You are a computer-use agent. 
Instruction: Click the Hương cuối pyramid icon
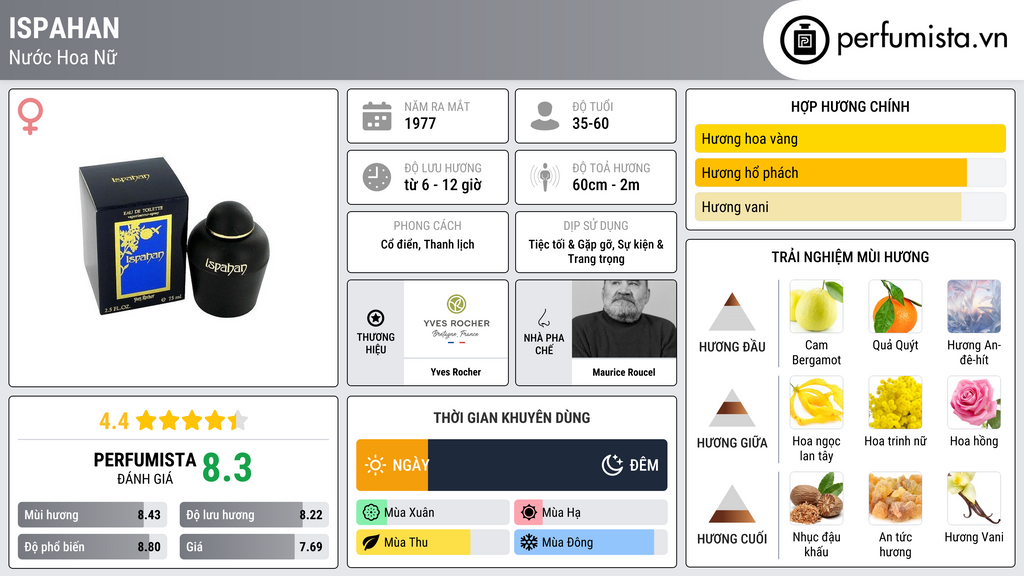(732, 504)
